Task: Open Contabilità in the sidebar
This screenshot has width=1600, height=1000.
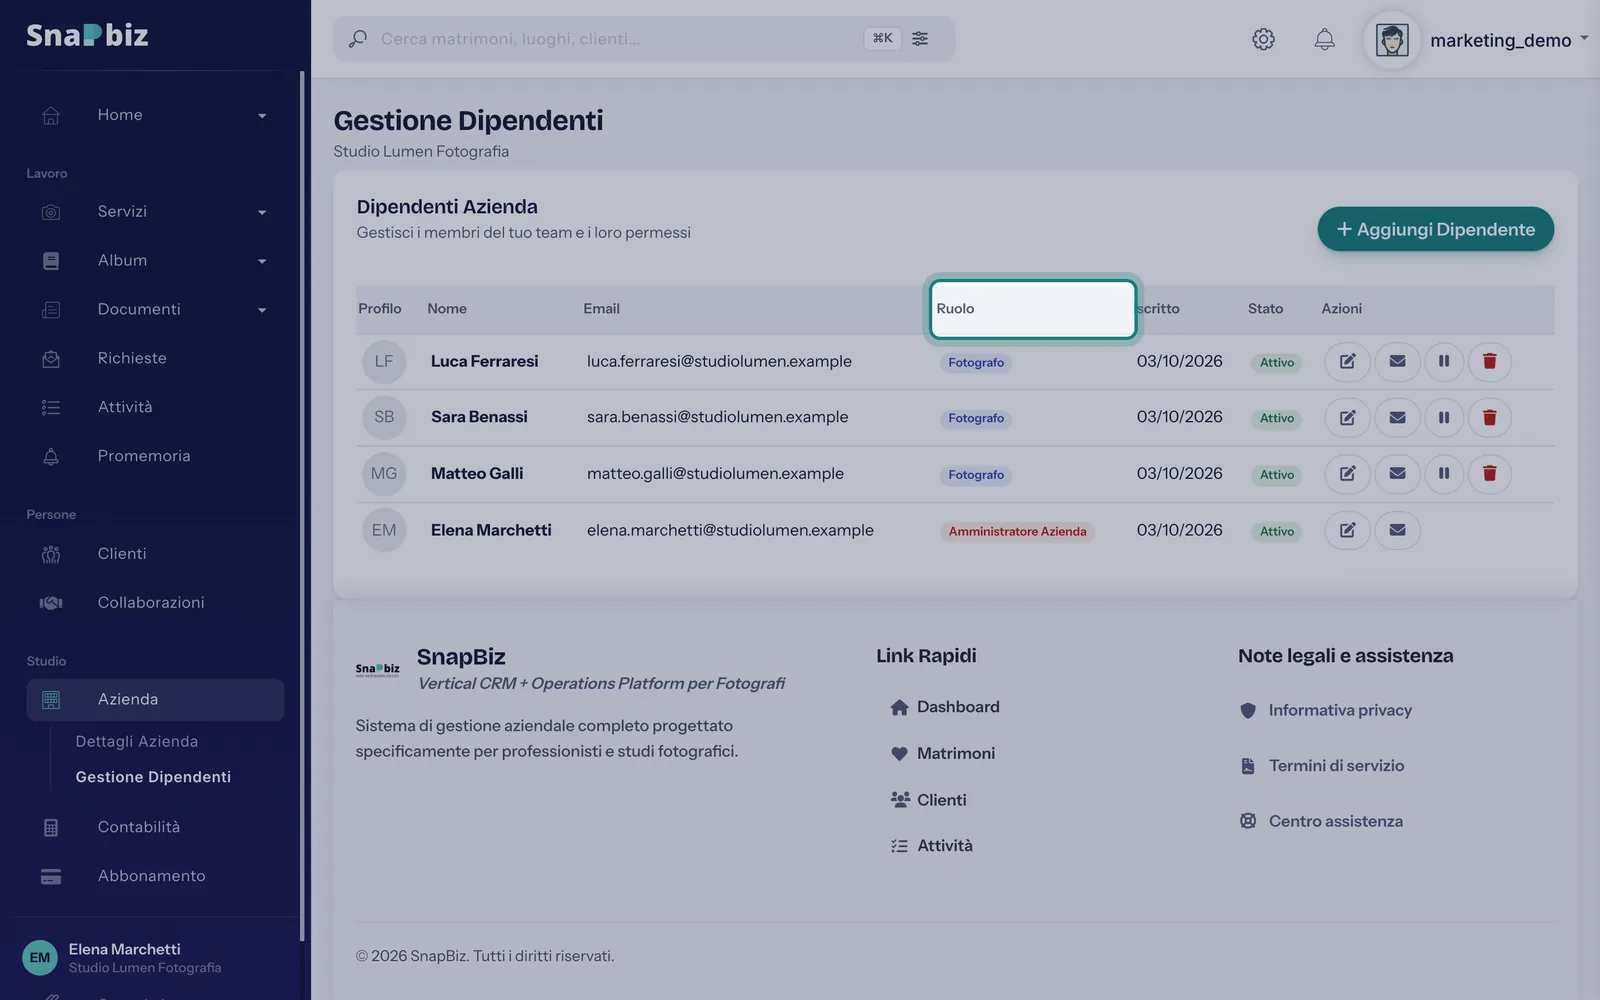Action: pyautogui.click(x=155, y=827)
